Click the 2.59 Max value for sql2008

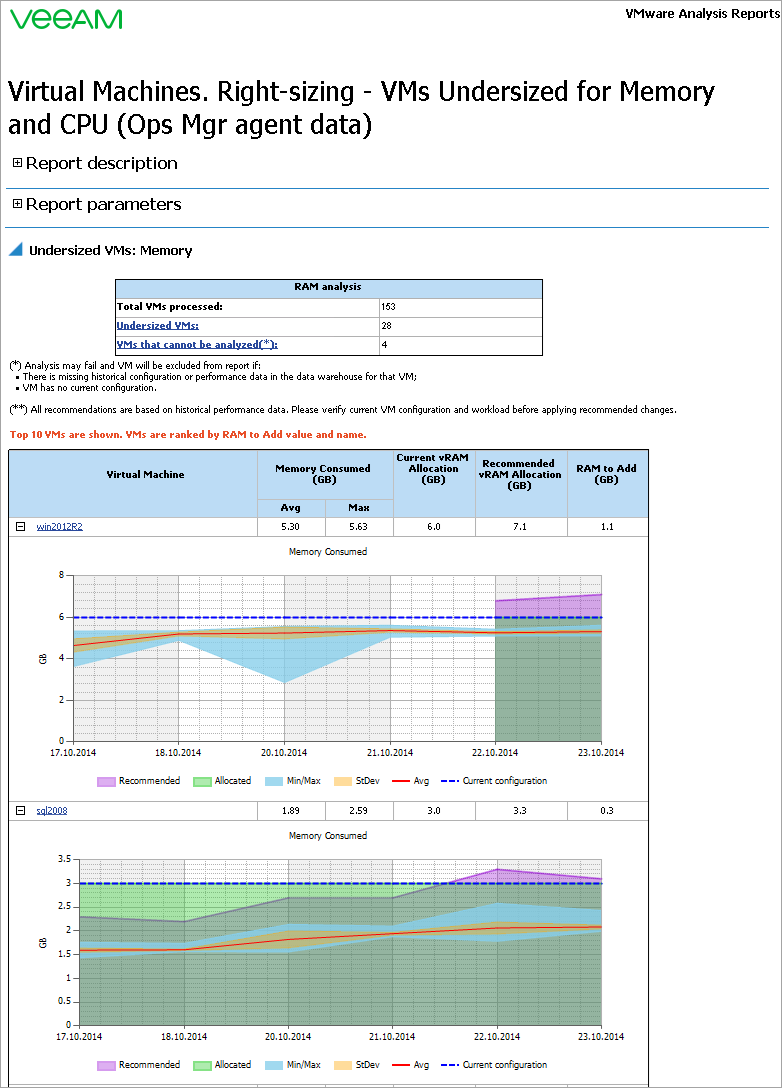[359, 810]
